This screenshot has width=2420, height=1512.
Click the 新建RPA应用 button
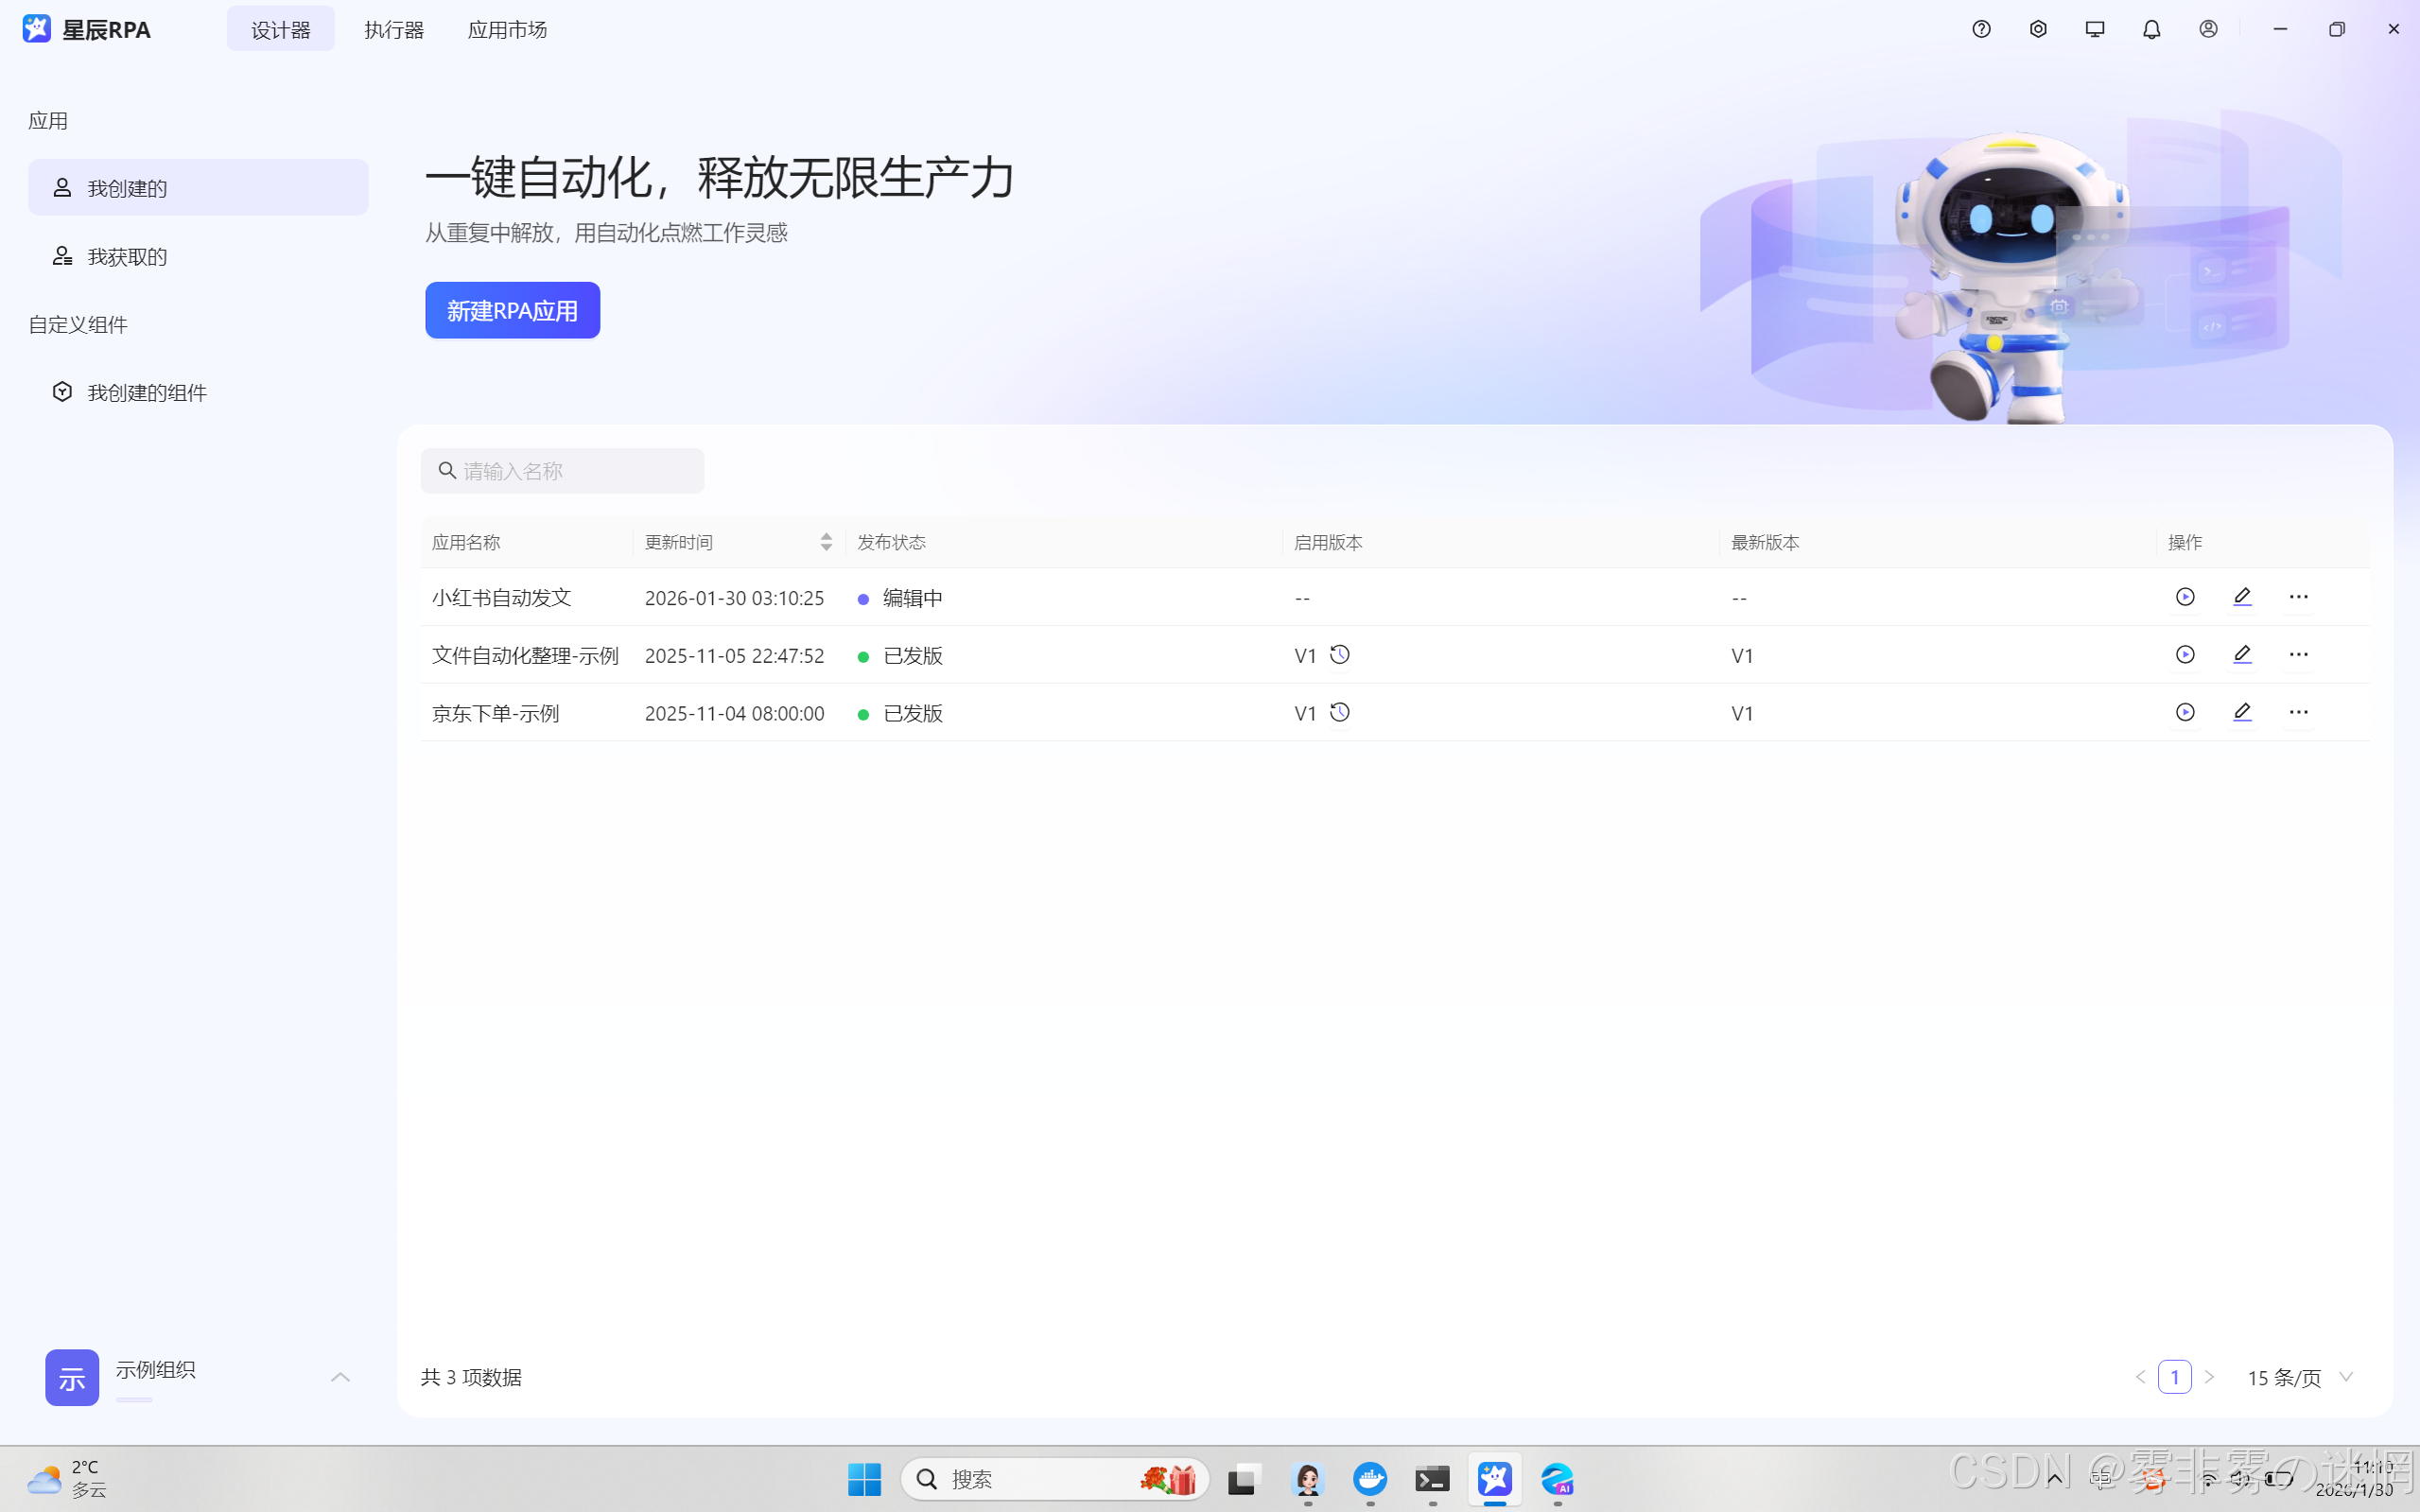pos(513,311)
